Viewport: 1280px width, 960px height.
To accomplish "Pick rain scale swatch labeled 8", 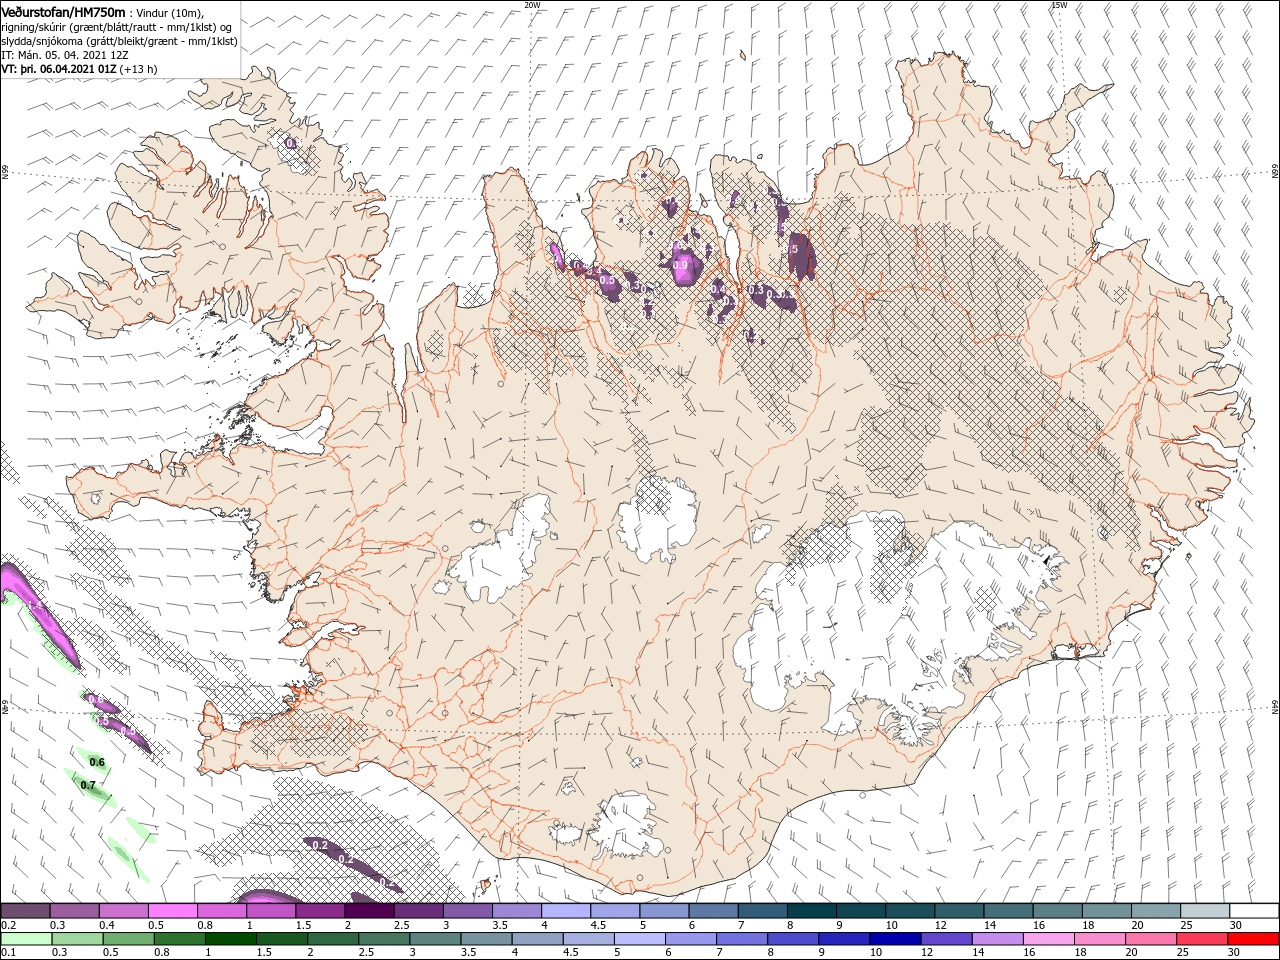I will tap(793, 939).
